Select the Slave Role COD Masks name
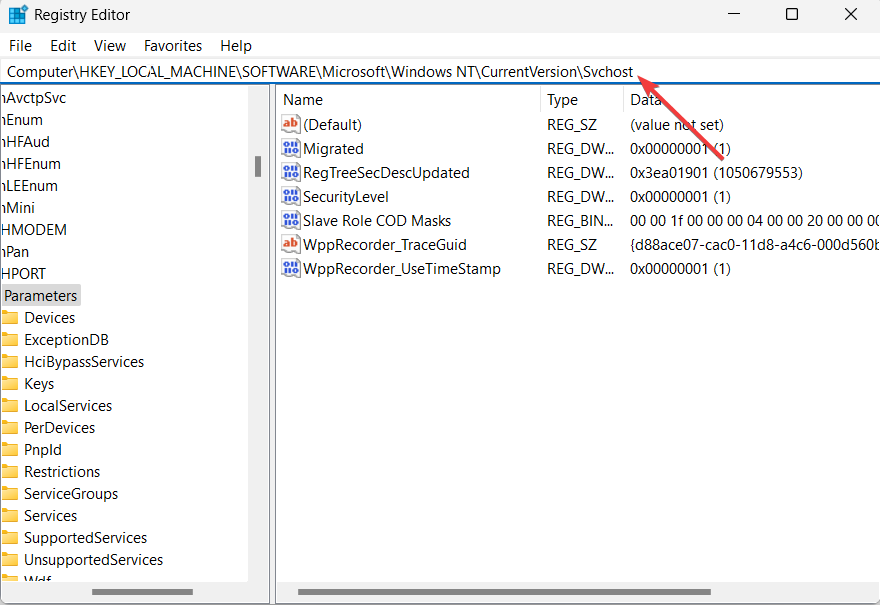880x605 pixels. point(377,221)
